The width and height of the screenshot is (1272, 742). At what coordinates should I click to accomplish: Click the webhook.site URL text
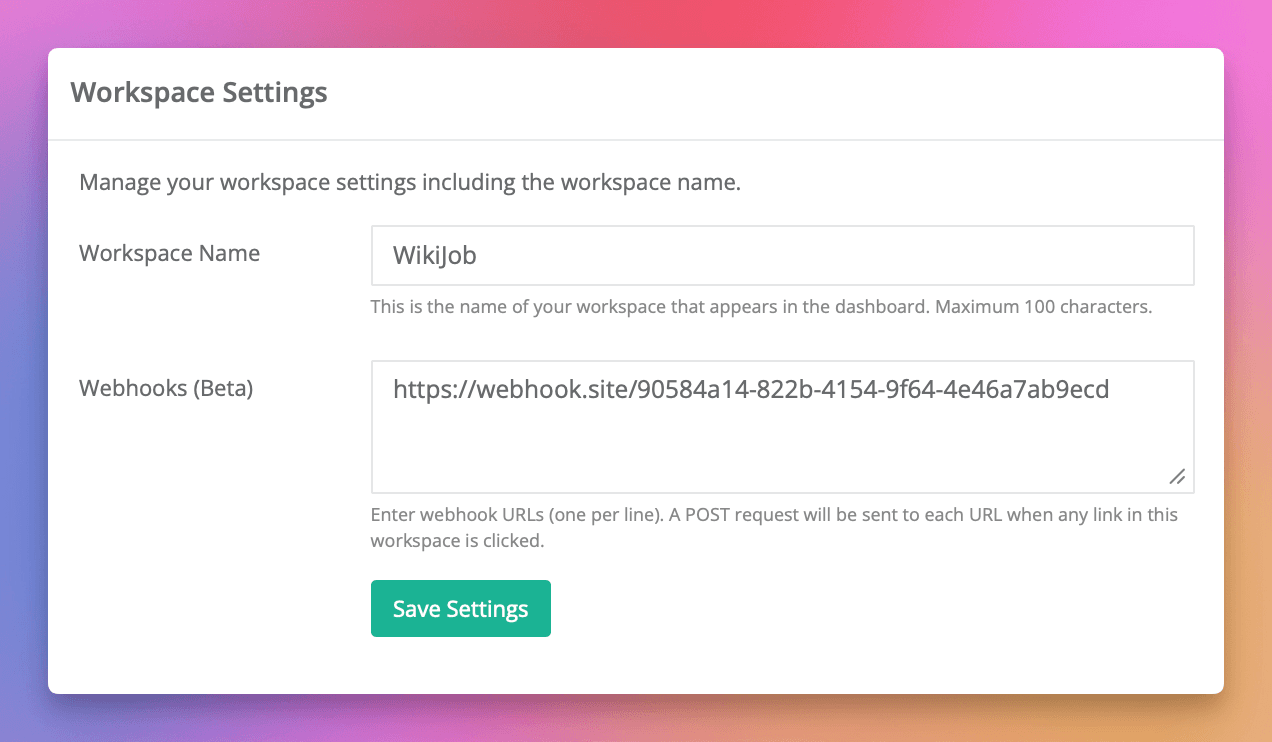[750, 390]
